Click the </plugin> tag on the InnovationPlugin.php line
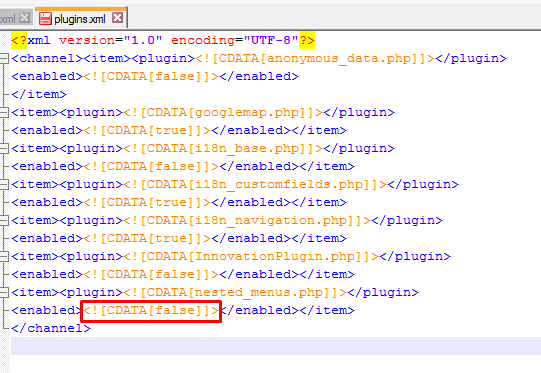Viewport: 541px width, 373px height. pyautogui.click(x=415, y=256)
